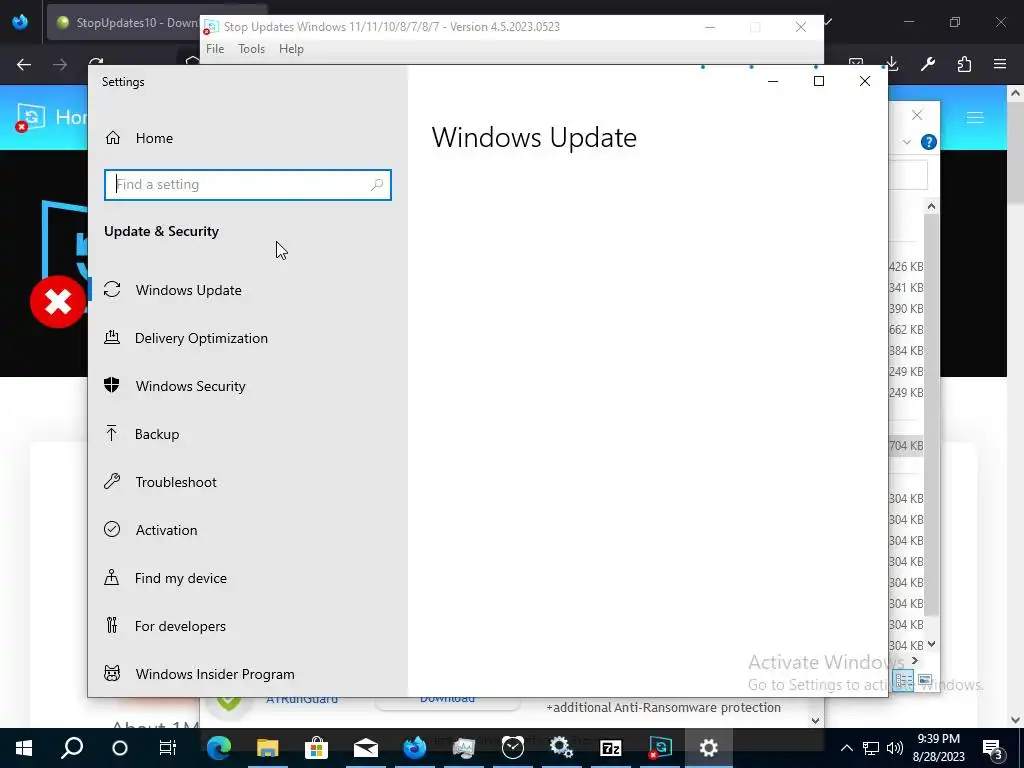1024x768 pixels.
Task: Open the website's hamburger menu
Action: pos(975,118)
